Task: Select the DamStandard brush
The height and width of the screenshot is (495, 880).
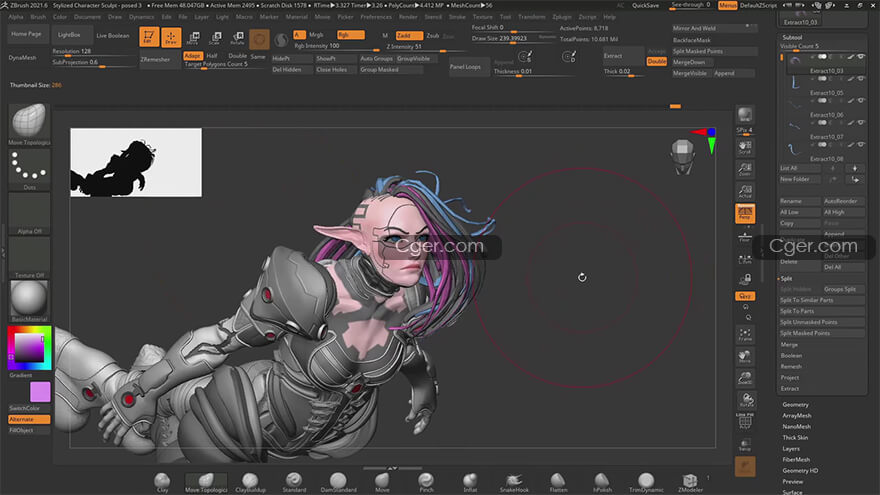Action: 338,482
